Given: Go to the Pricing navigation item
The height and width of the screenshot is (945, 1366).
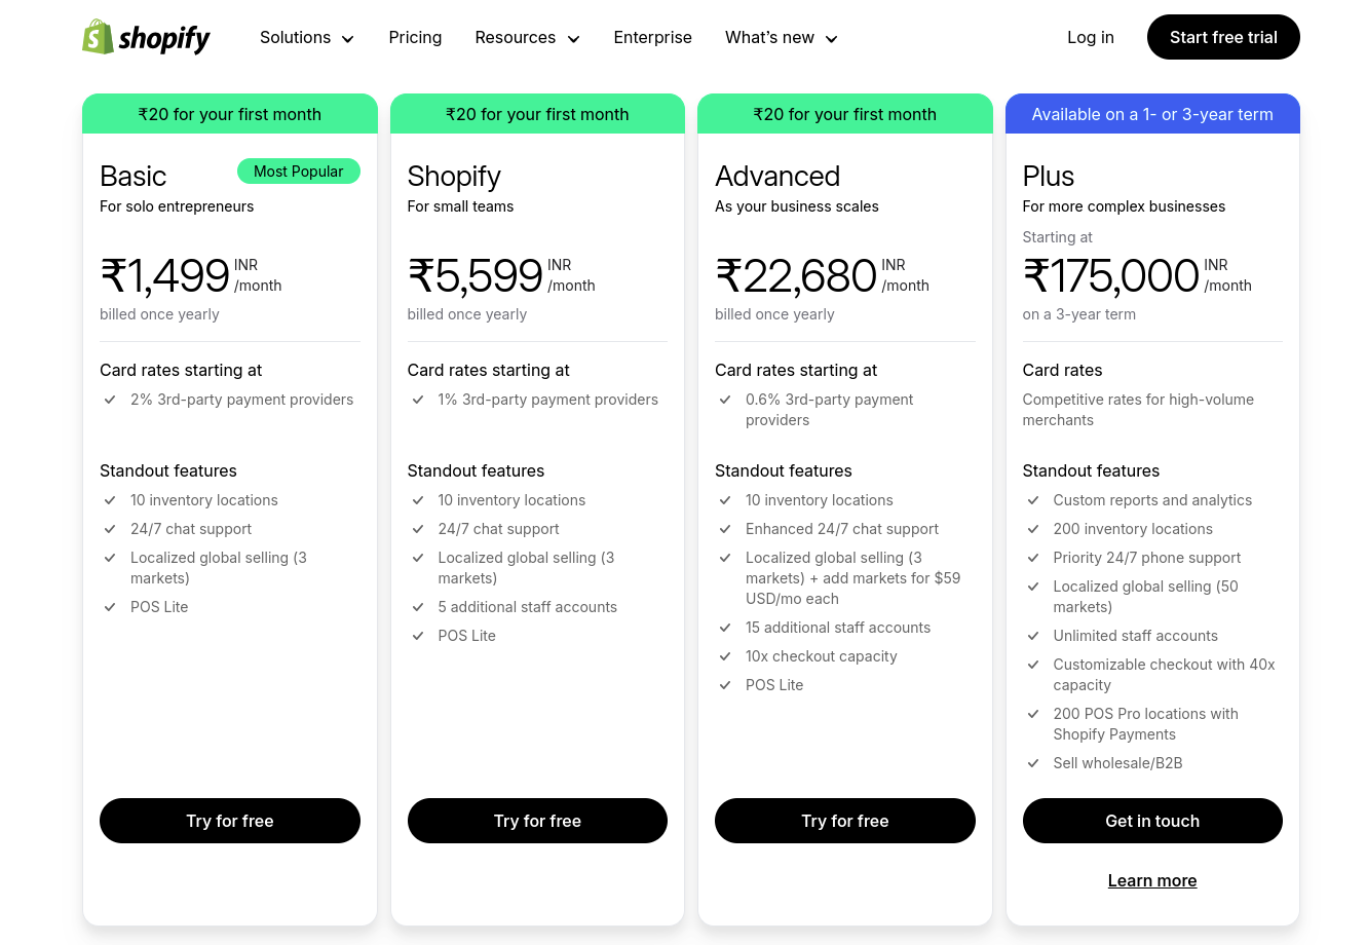Looking at the screenshot, I should coord(415,37).
